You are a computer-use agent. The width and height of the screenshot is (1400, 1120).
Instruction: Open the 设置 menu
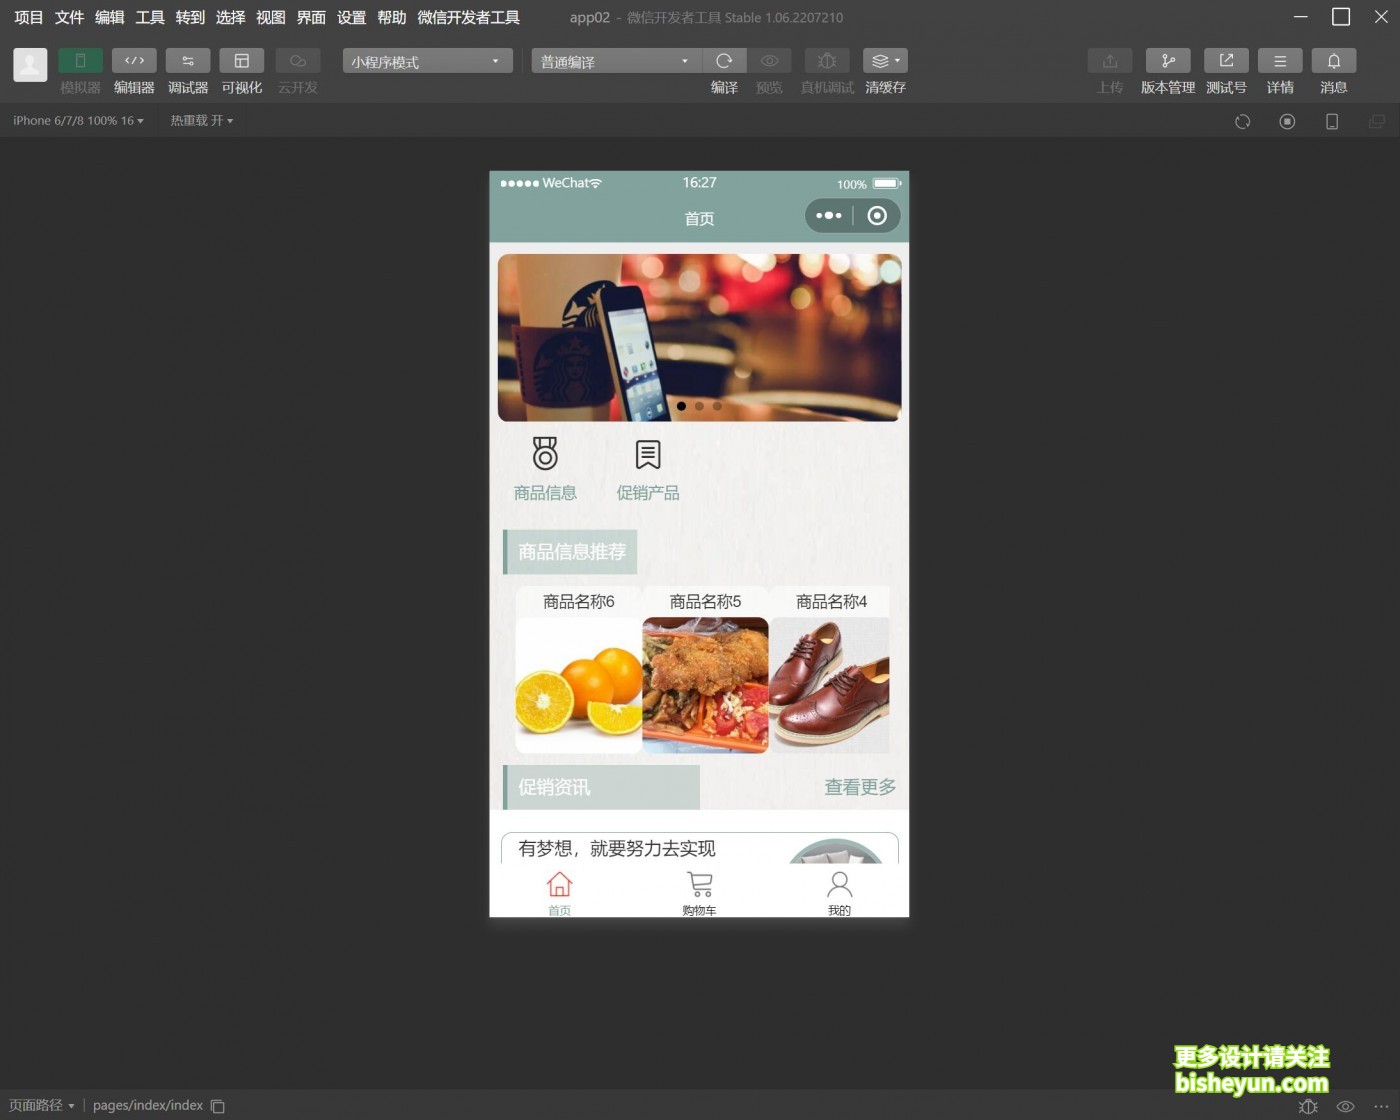coord(352,18)
